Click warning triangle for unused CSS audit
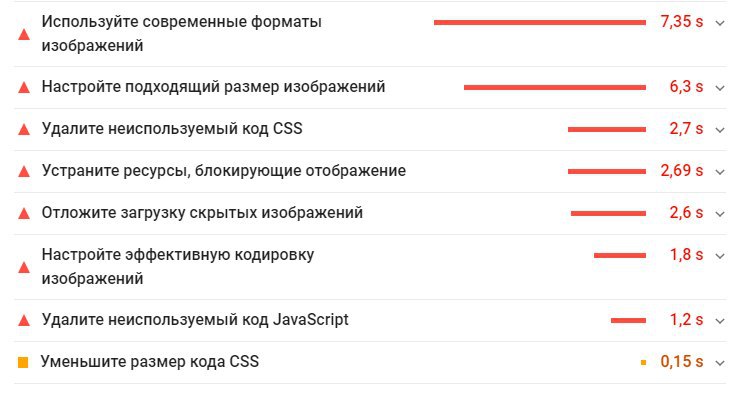745x415 pixels. tap(24, 130)
